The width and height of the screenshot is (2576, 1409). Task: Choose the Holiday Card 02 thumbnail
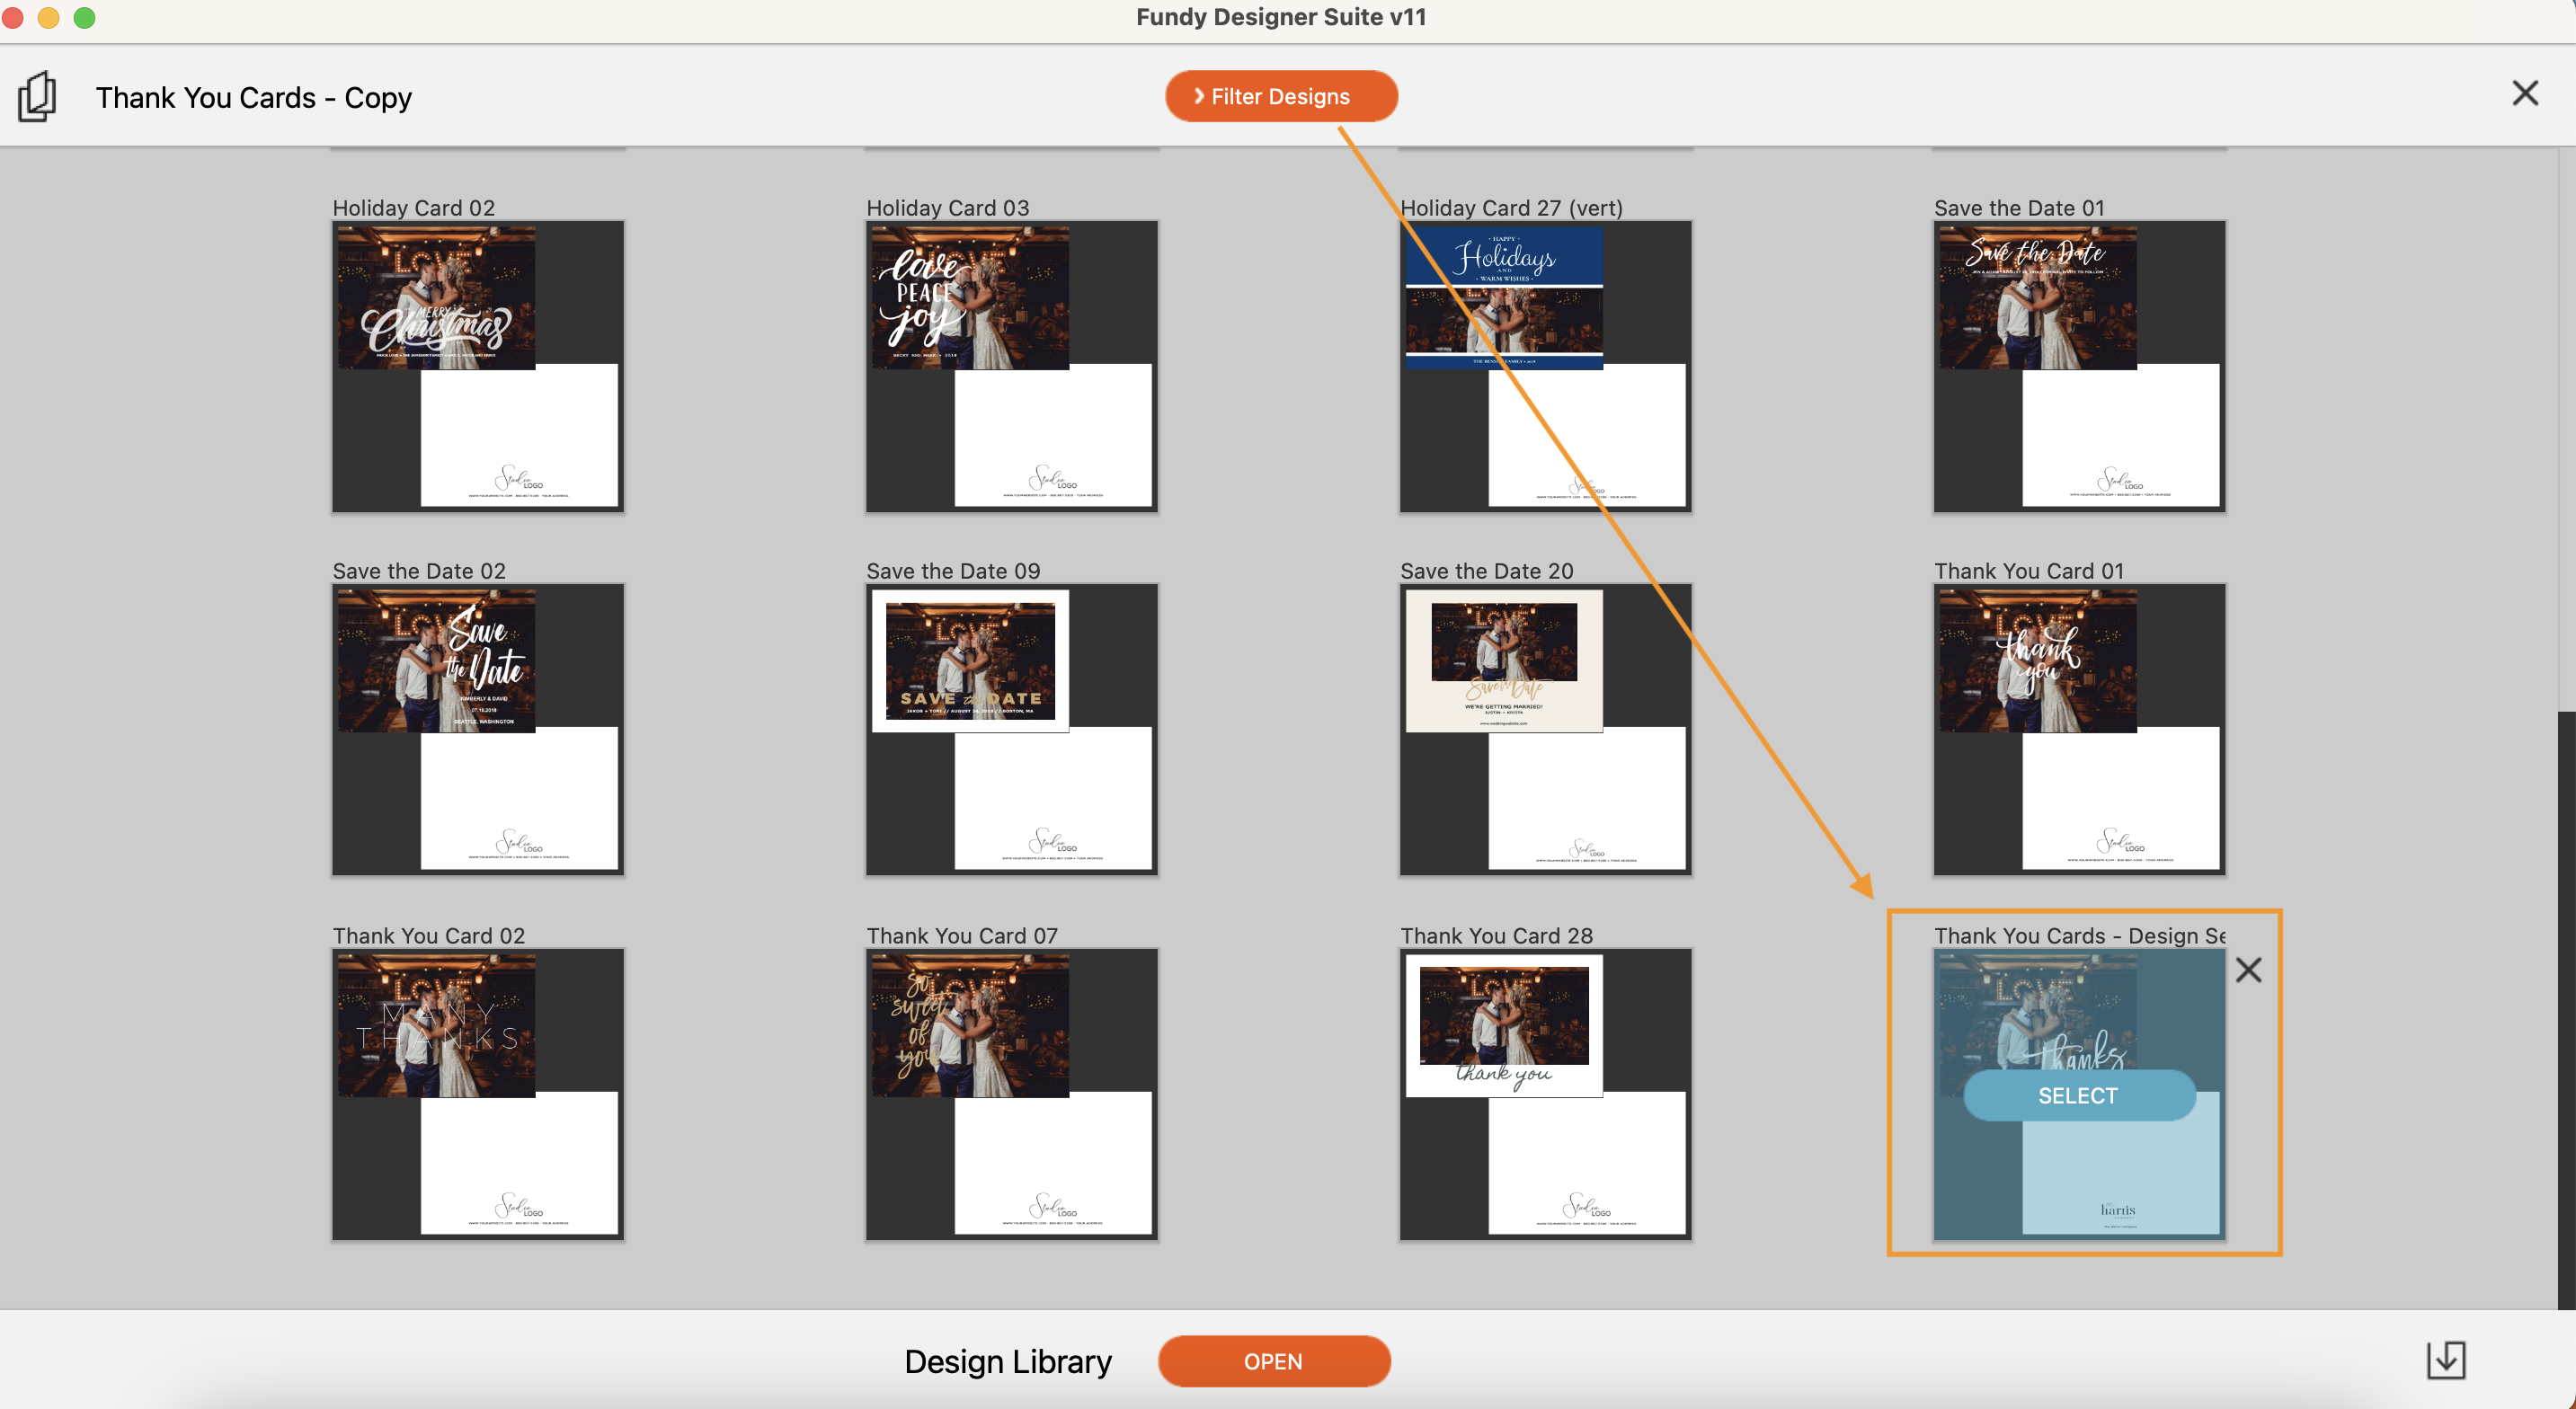click(x=478, y=367)
